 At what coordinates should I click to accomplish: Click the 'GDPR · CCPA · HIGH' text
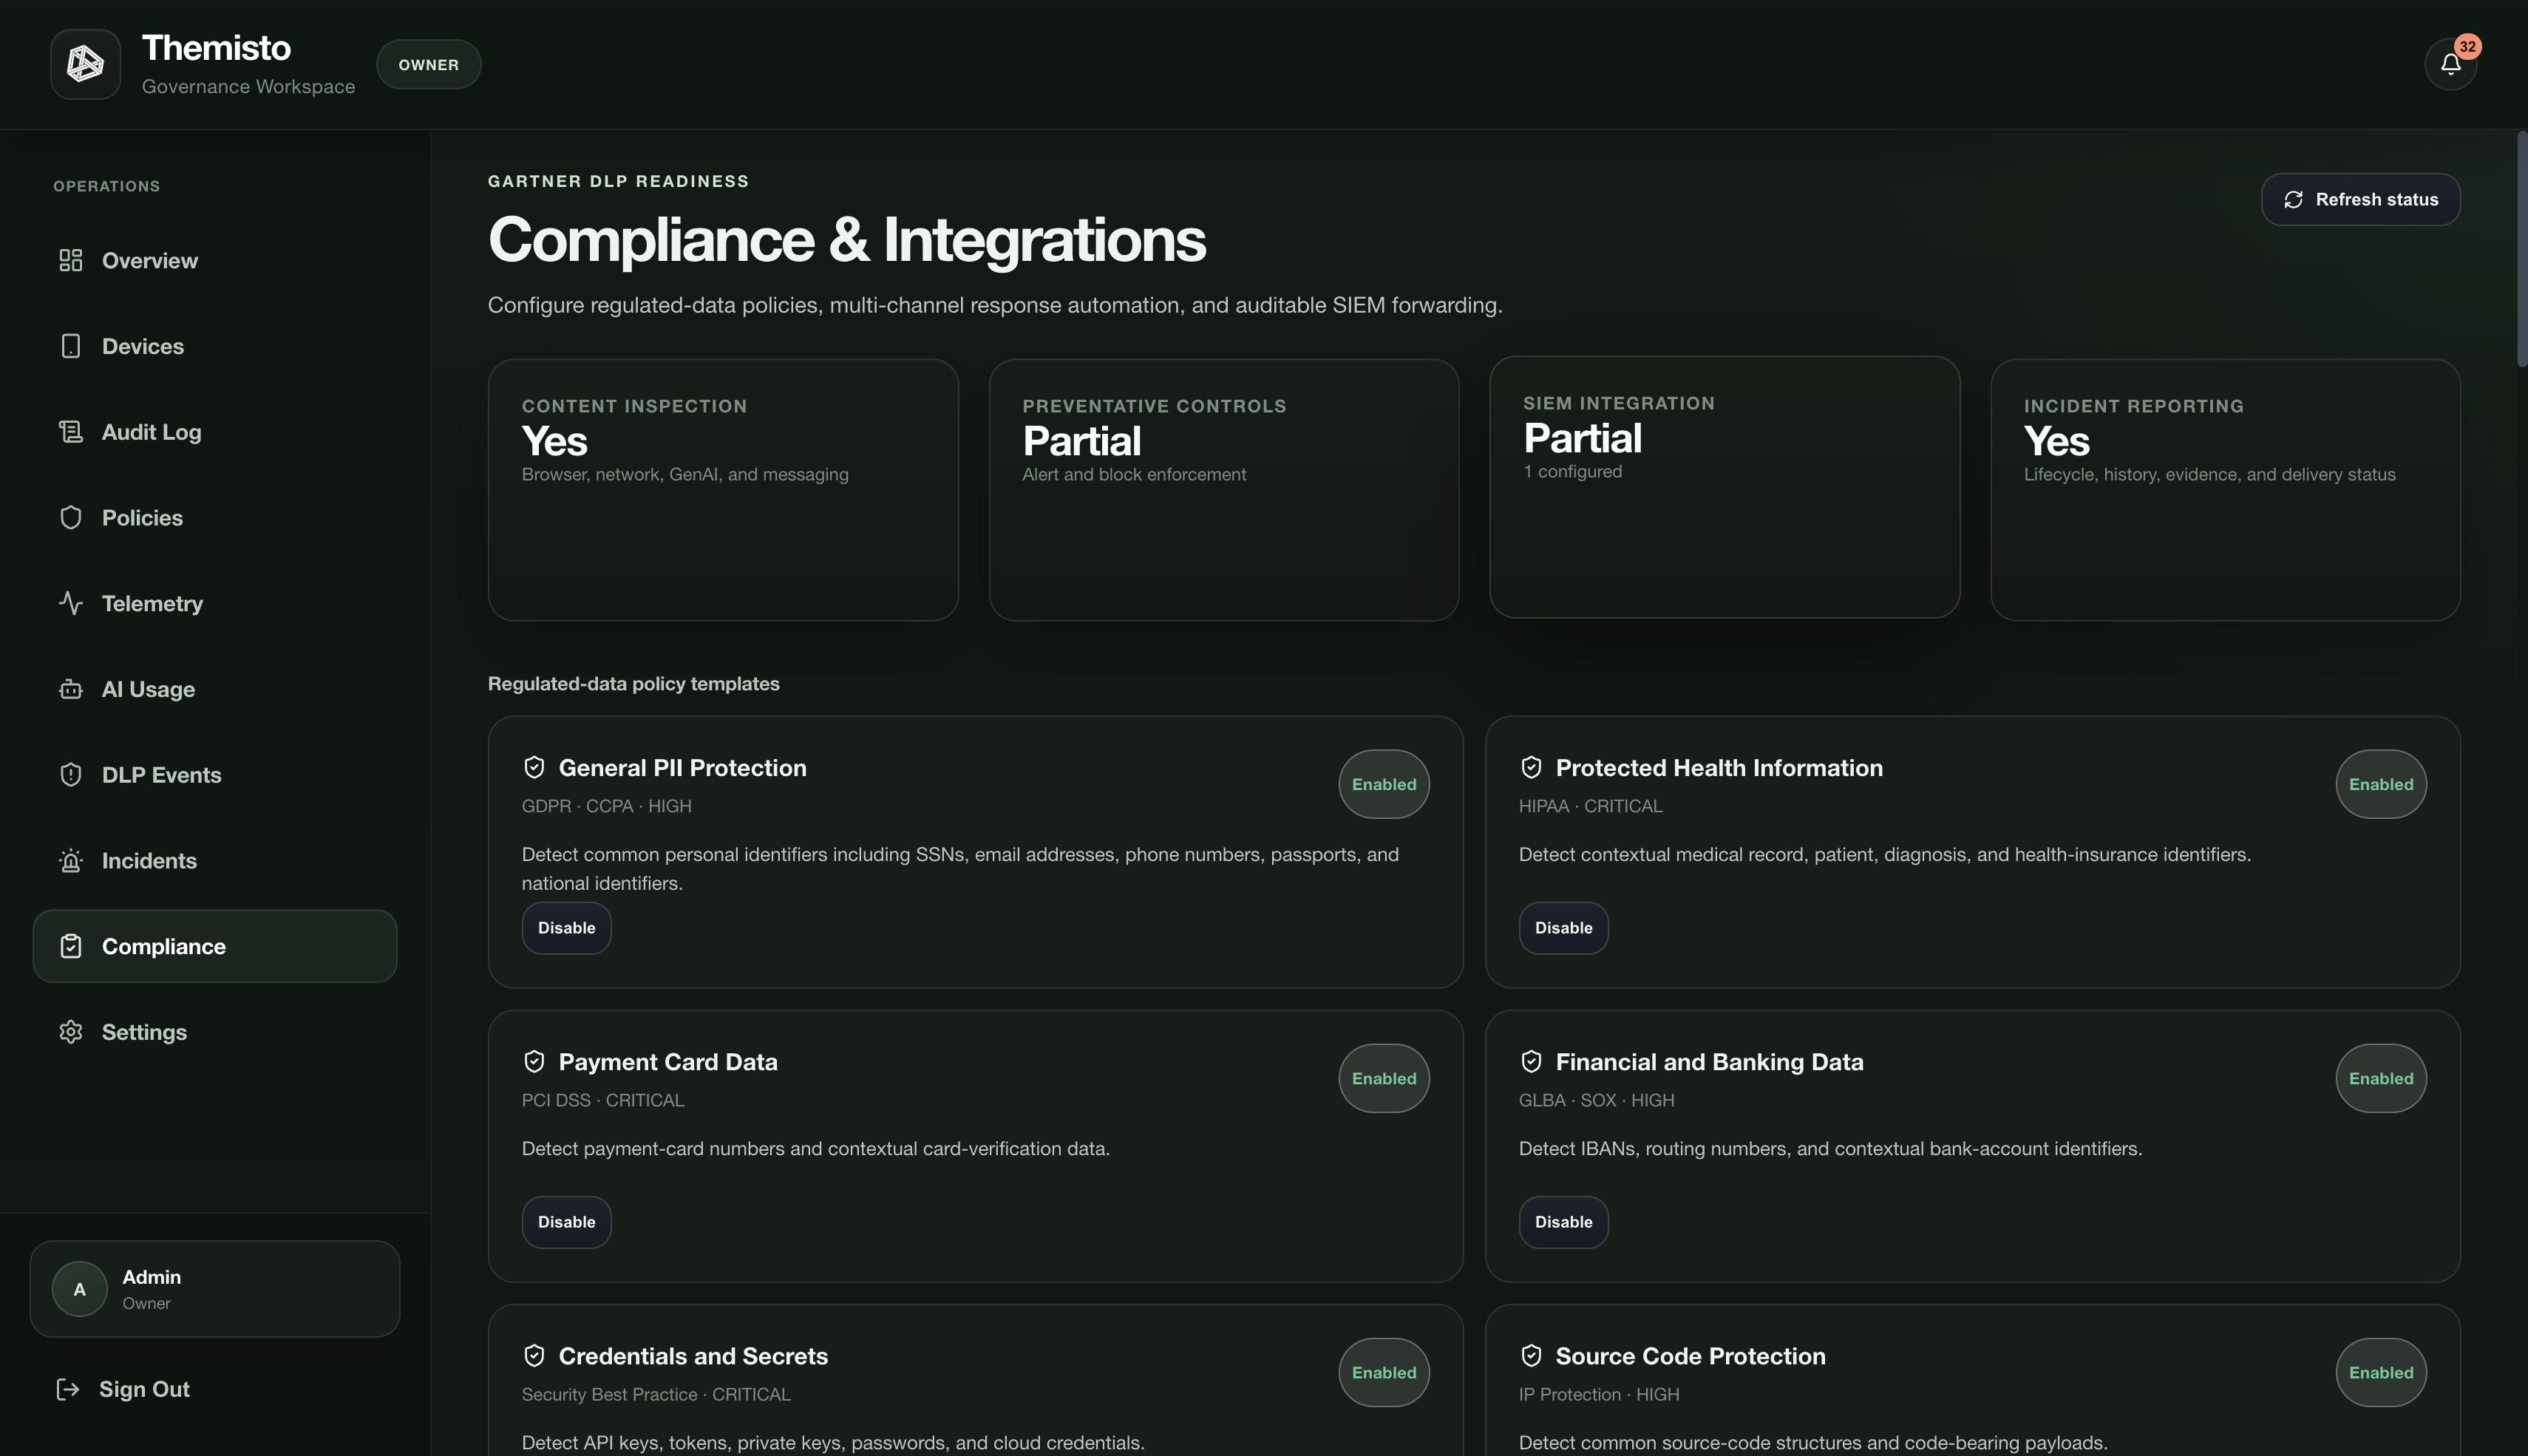(606, 806)
